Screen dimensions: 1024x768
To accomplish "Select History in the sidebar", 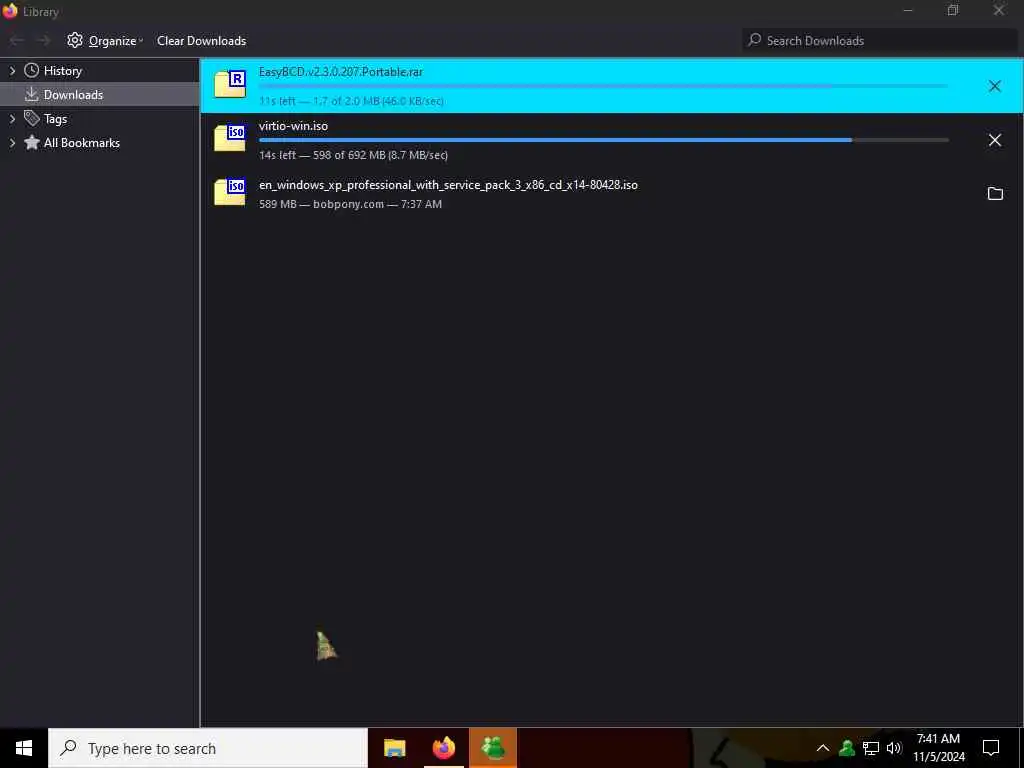I will [62, 71].
